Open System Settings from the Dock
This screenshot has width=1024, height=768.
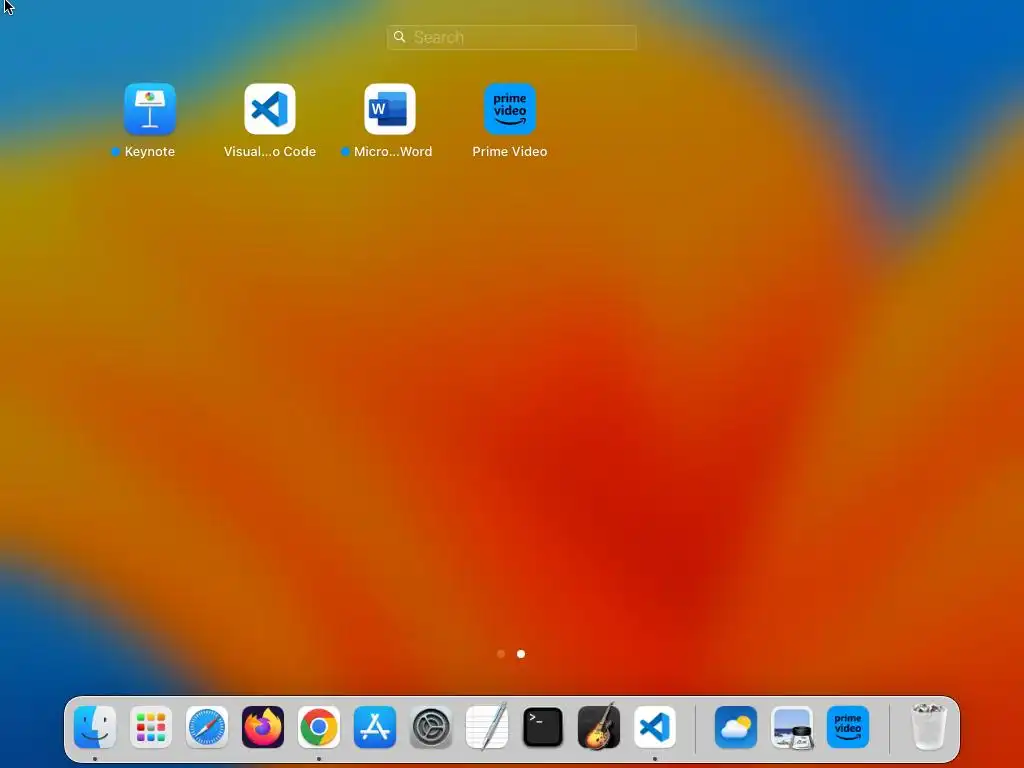pyautogui.click(x=431, y=727)
